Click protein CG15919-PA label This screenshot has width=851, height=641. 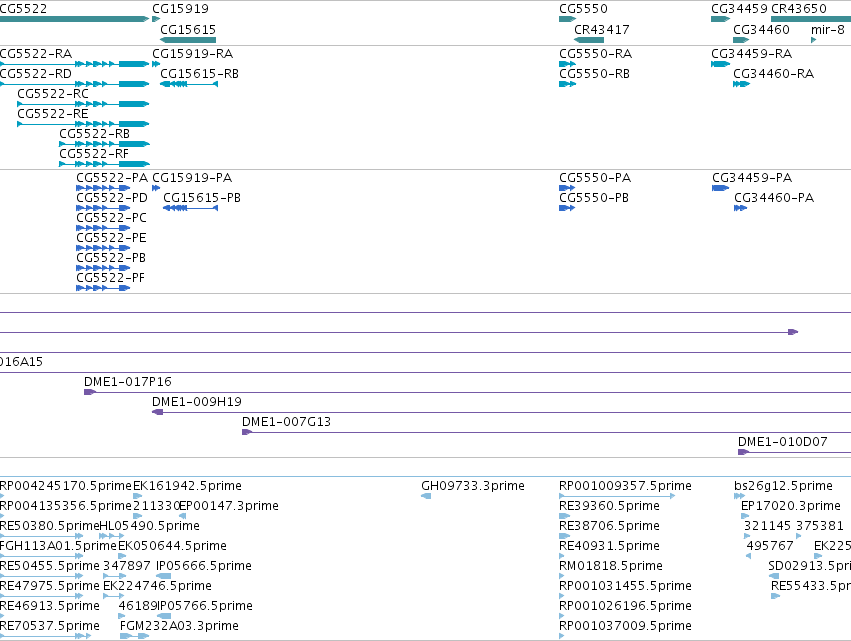click(192, 178)
